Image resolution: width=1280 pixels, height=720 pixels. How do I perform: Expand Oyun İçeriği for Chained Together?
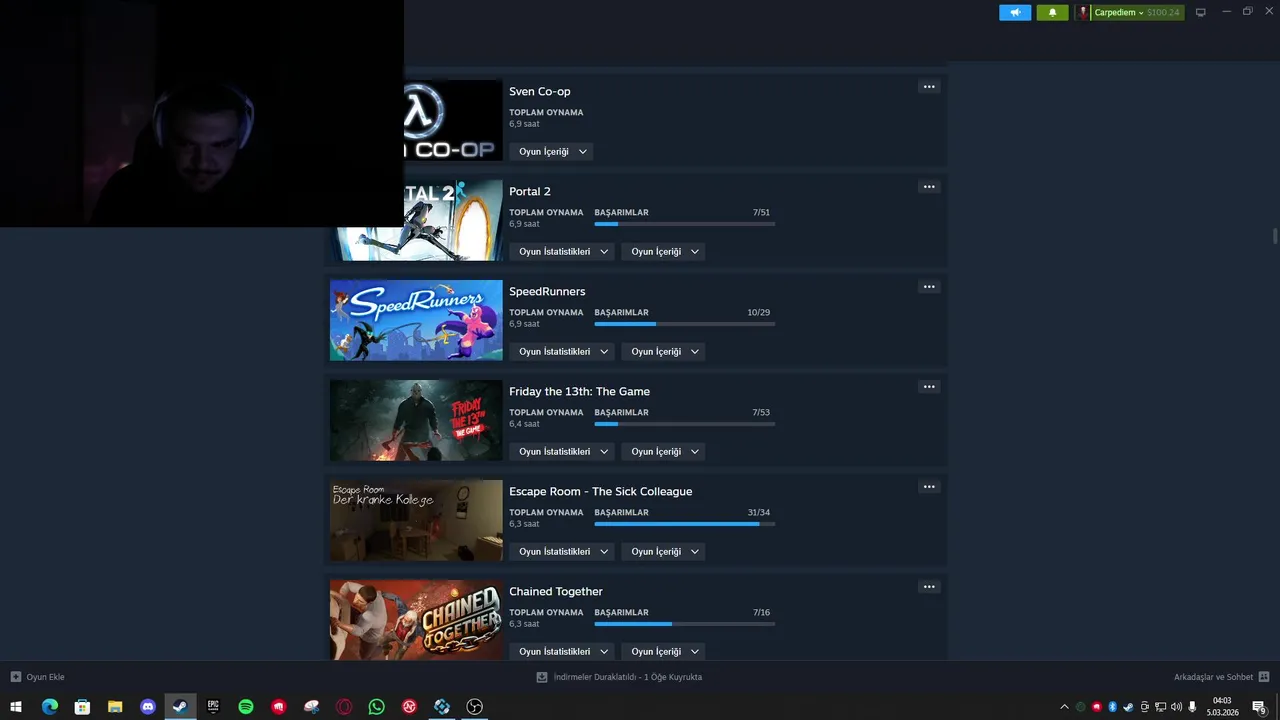pos(663,652)
